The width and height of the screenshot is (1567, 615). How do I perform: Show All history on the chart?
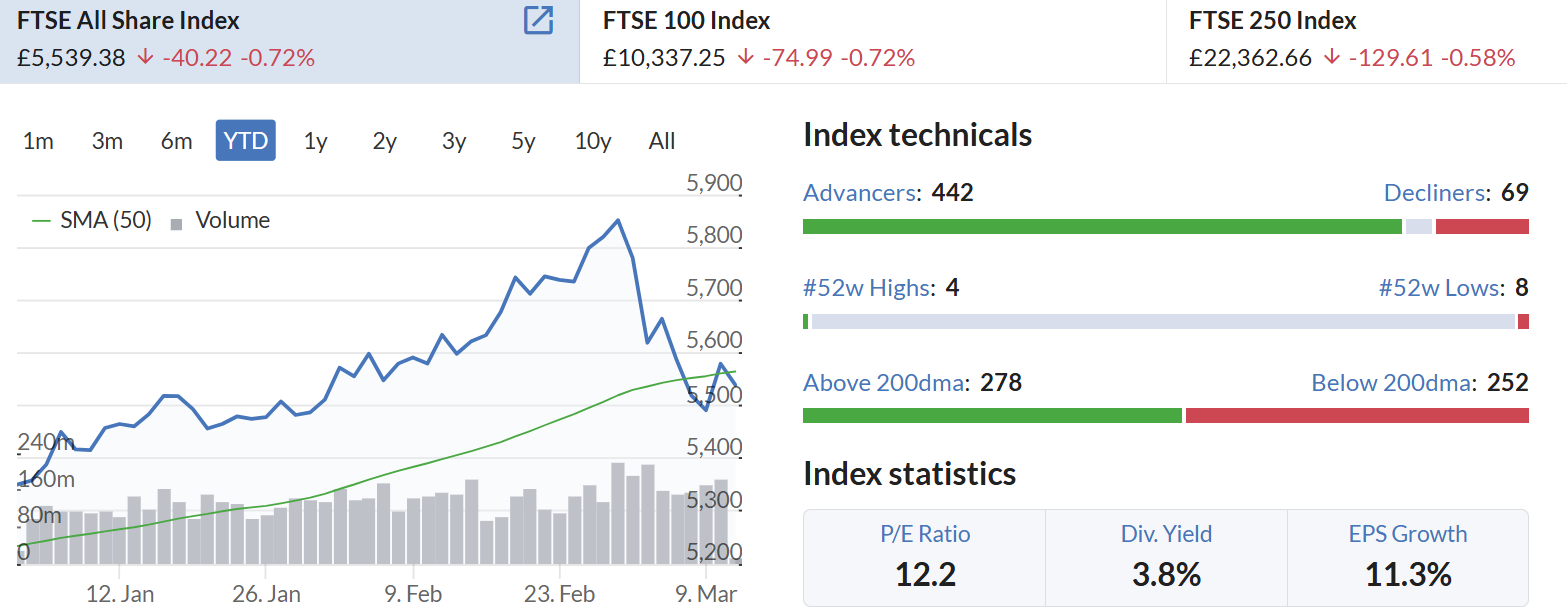[x=662, y=141]
